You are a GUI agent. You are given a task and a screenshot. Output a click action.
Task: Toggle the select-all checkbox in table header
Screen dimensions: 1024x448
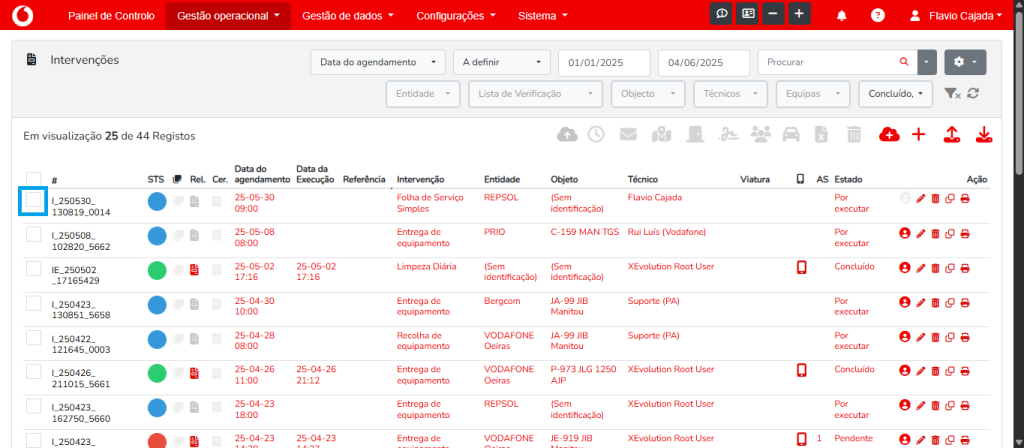(x=33, y=179)
